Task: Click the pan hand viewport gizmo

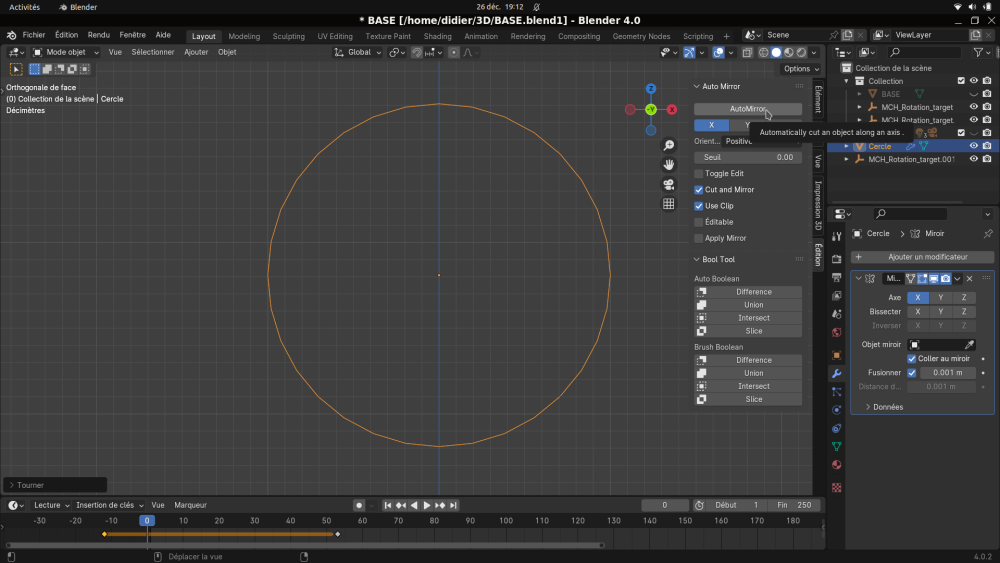Action: click(668, 165)
